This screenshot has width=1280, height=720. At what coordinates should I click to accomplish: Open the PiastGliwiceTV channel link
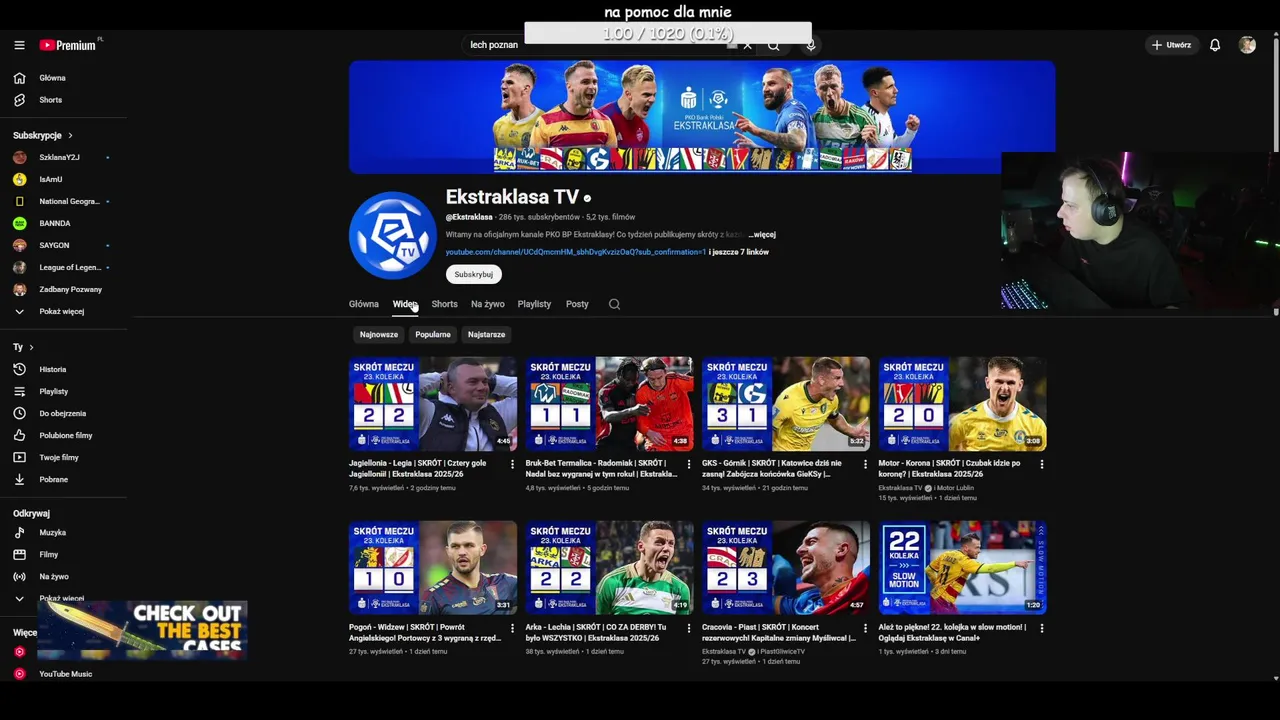780,652
